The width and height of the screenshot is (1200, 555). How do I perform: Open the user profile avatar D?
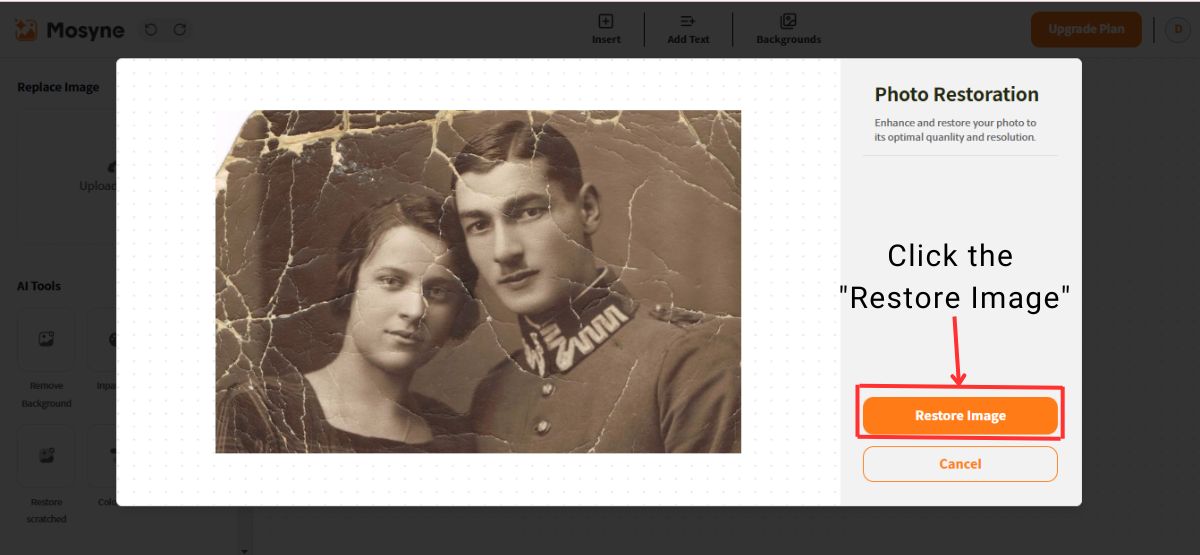pos(1176,30)
